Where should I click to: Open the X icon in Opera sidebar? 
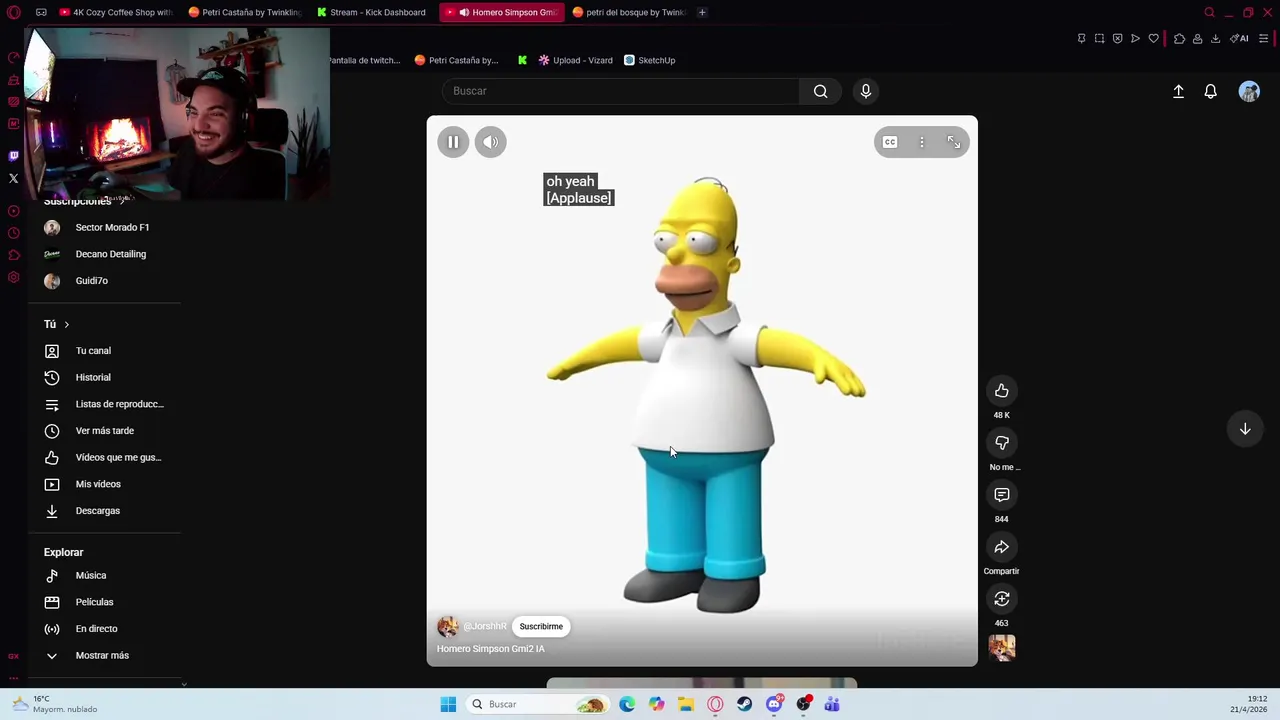[14, 179]
